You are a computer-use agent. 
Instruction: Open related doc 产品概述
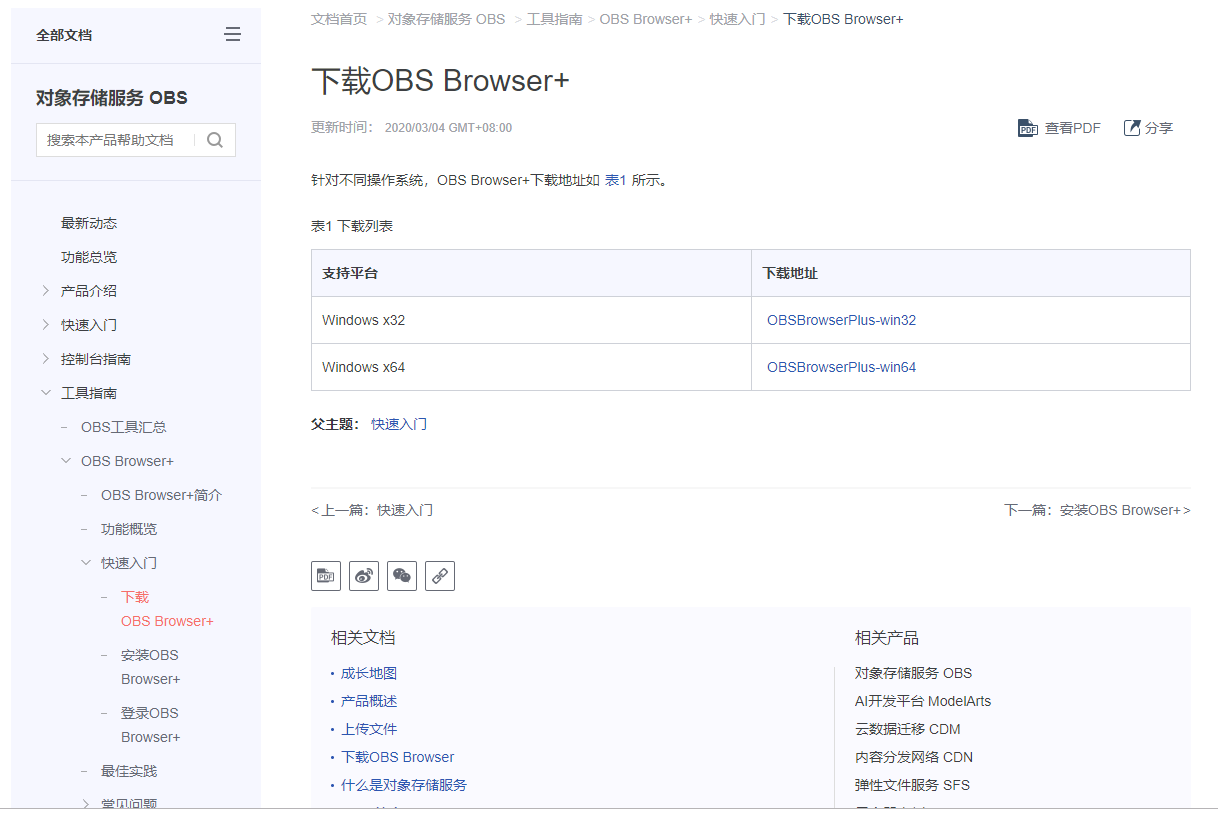click(369, 701)
